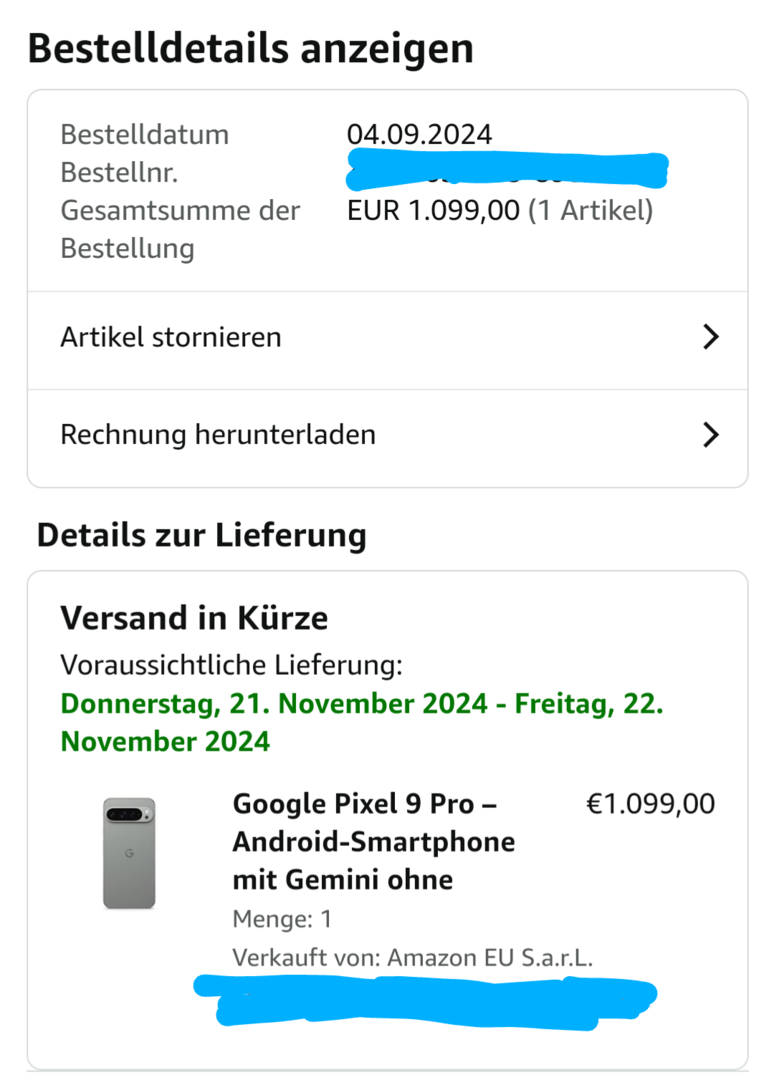Open the Google Pixel 9 Pro thumbnail
The width and height of the screenshot is (774, 1080).
(x=129, y=853)
